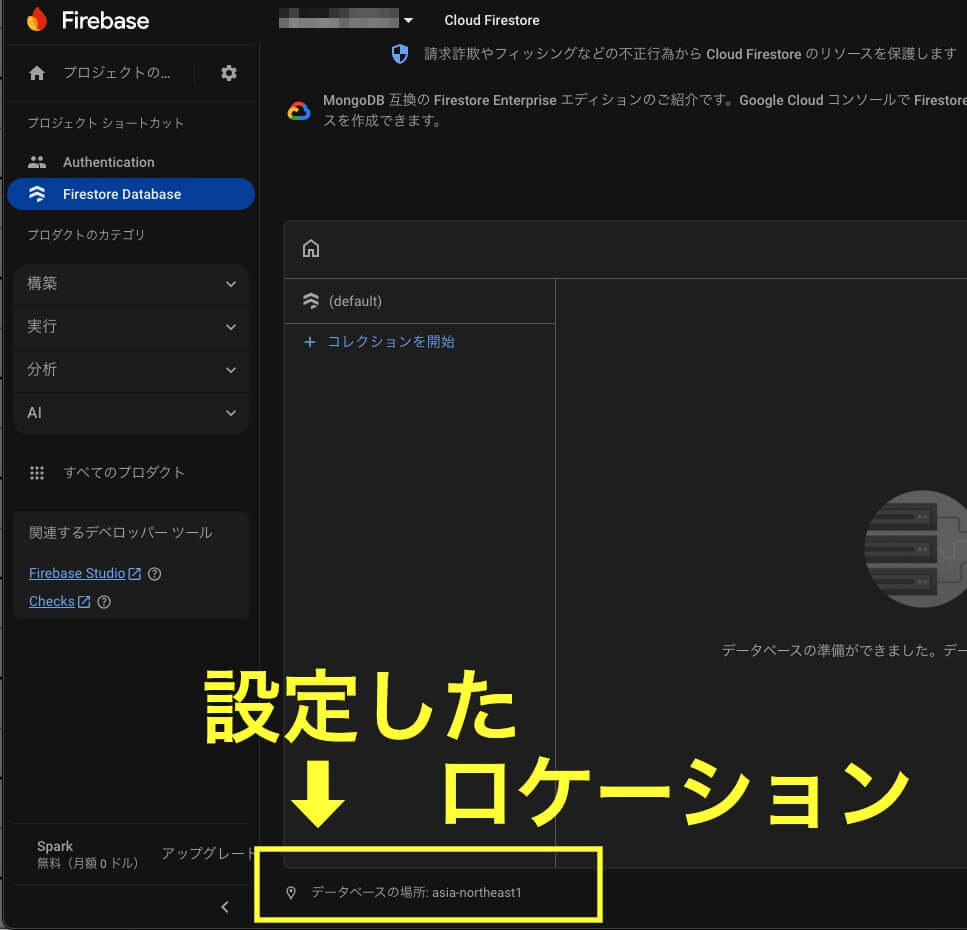Click external link icon beside Firebase Studio
This screenshot has height=930, width=967.
click(134, 574)
